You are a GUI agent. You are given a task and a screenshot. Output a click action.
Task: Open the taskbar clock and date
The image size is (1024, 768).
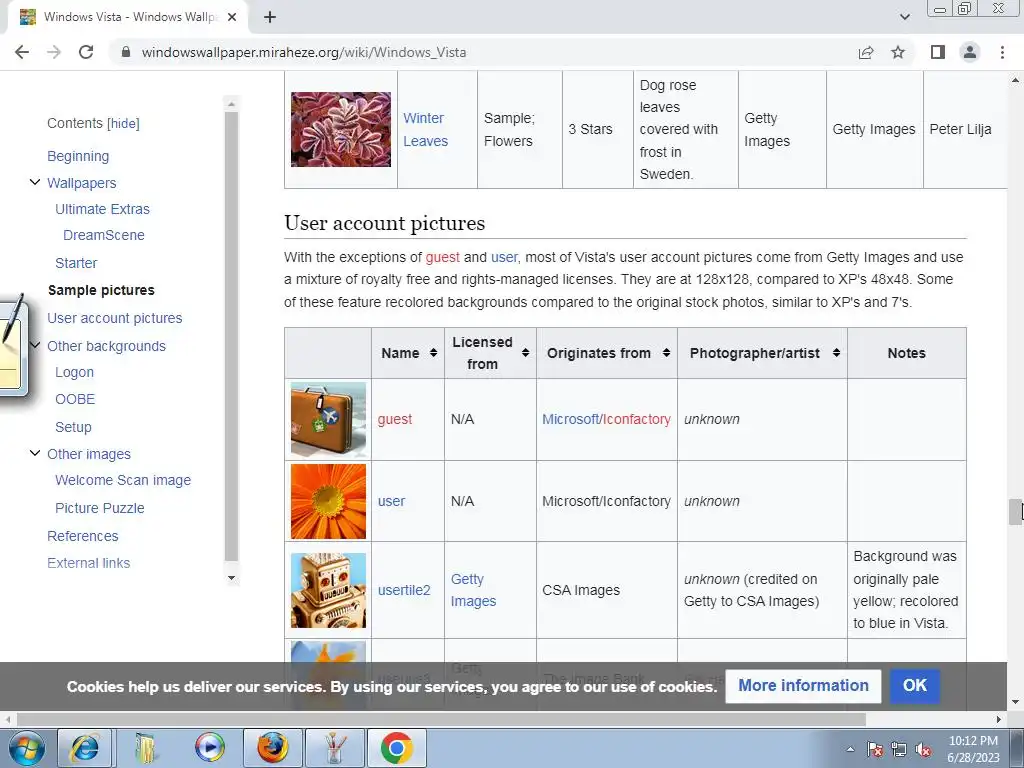[x=973, y=749]
